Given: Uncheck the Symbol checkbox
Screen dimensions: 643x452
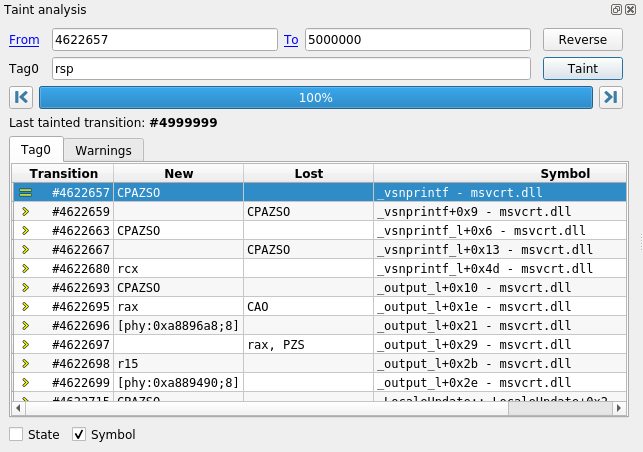Looking at the screenshot, I should pyautogui.click(x=79, y=435).
